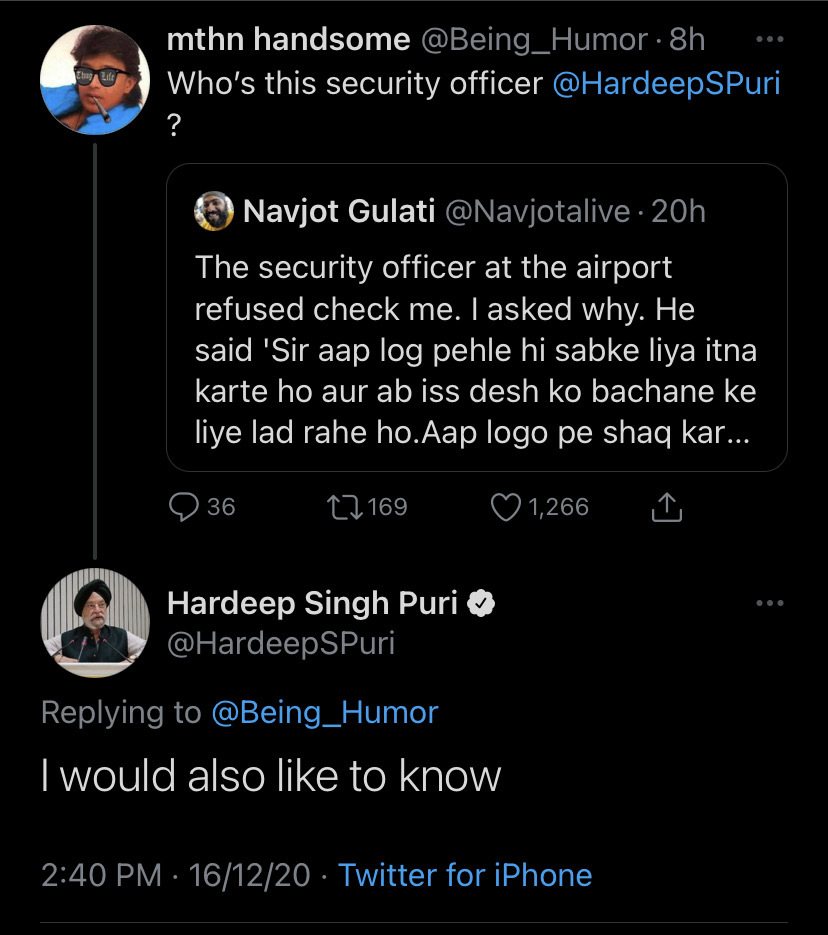Tap the @HardeepSPuri handle under the name

pos(281,643)
